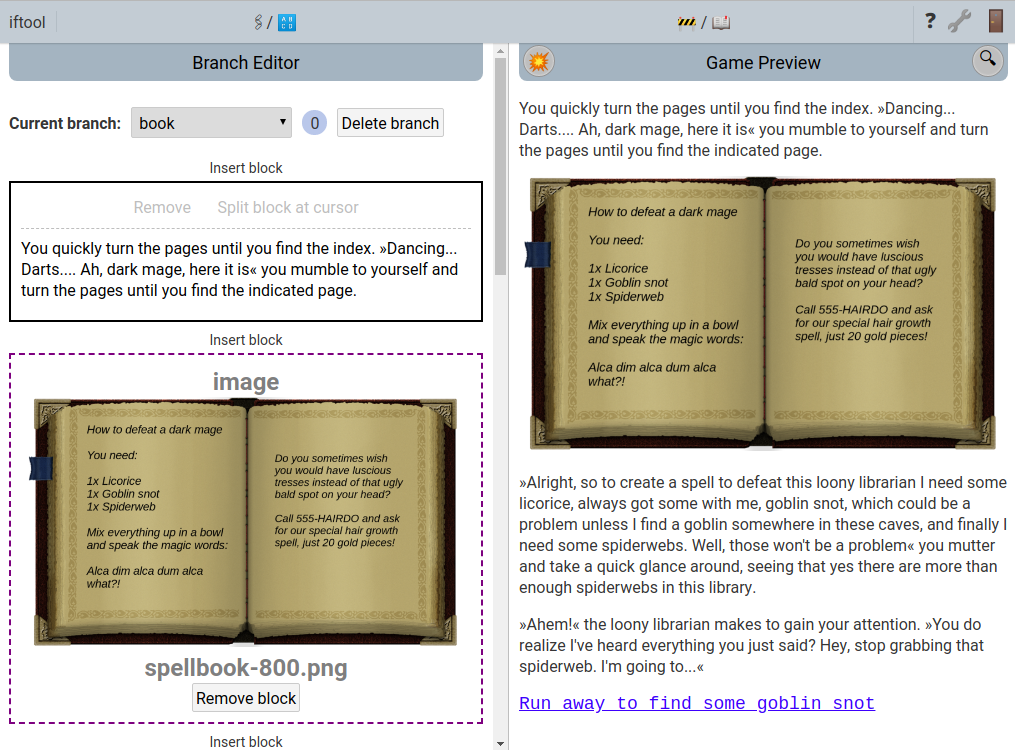Click the editor scrollbar down arrow
Screen dimensions: 1015x750
pos(500,744)
